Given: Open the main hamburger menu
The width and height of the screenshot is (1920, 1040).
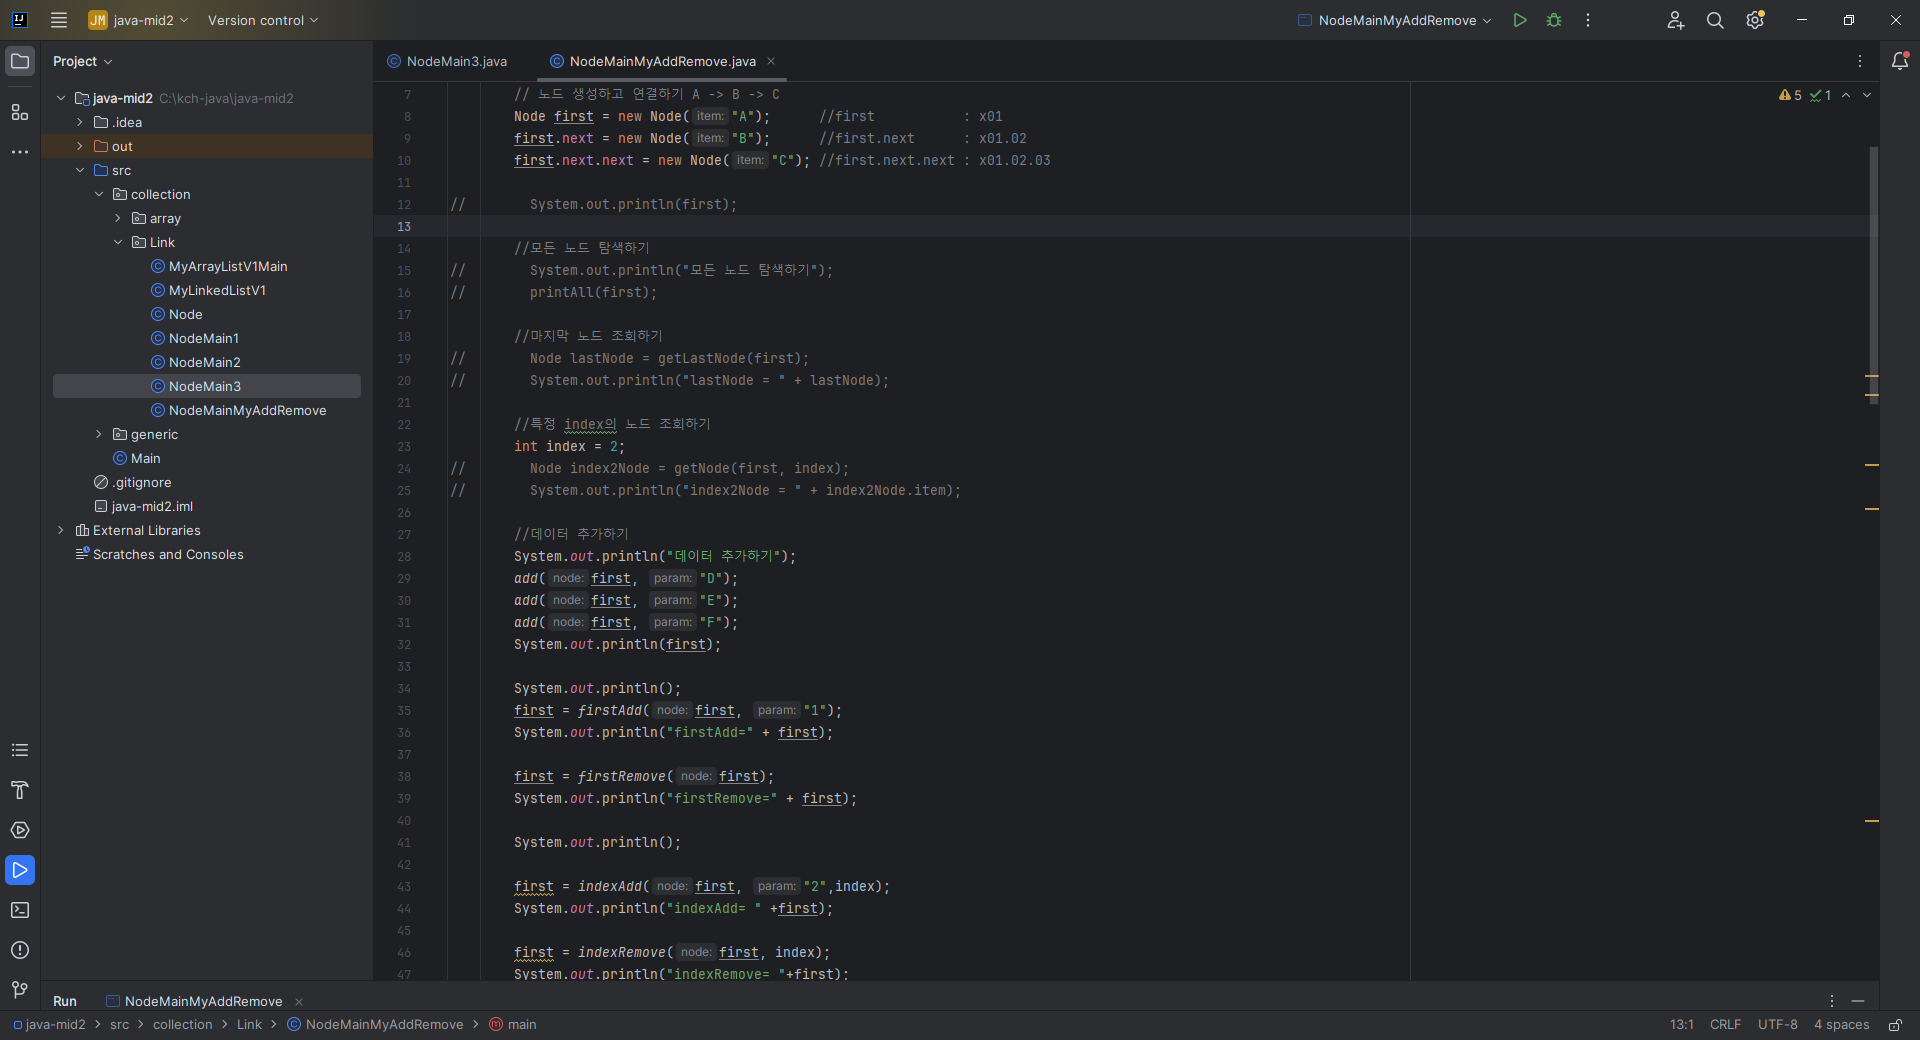Looking at the screenshot, I should tap(59, 20).
